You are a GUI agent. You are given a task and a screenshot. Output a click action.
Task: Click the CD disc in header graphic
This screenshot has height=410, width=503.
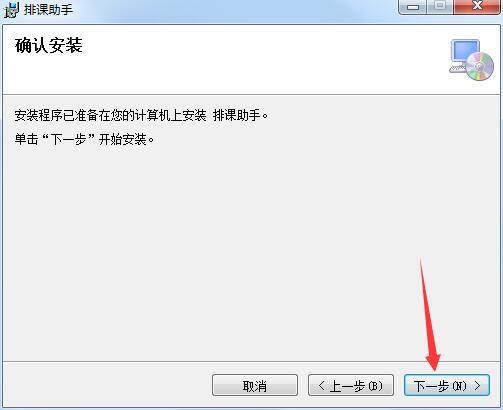[x=480, y=66]
